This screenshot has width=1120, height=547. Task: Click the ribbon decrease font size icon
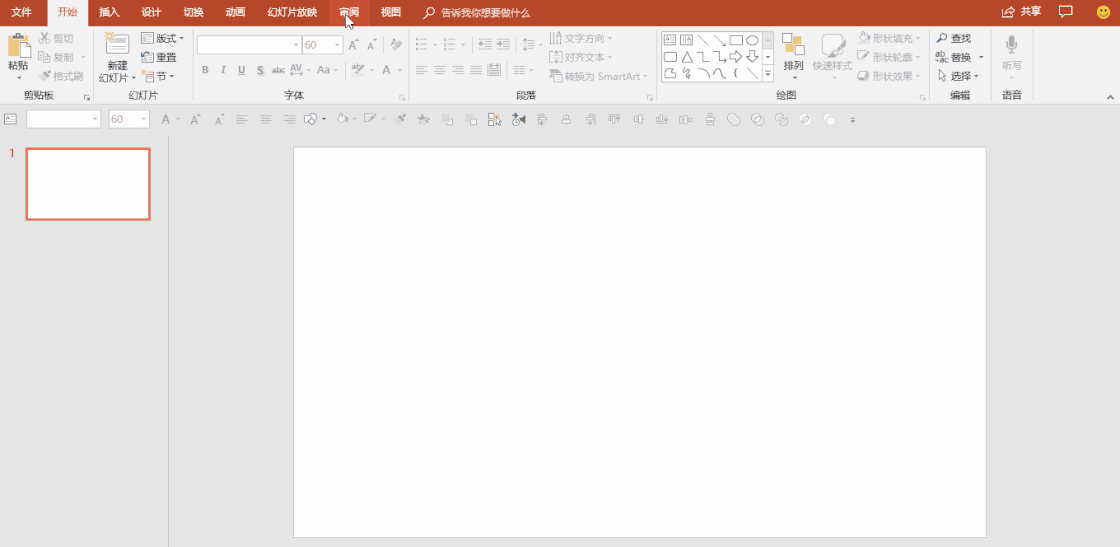tap(371, 45)
